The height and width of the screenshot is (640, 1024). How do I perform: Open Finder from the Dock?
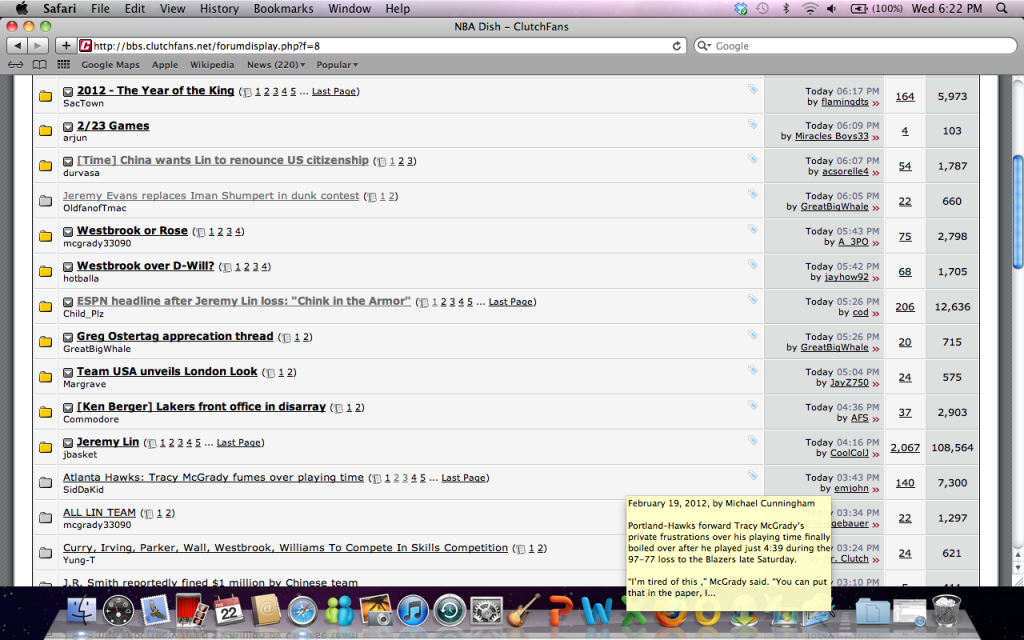tap(82, 611)
